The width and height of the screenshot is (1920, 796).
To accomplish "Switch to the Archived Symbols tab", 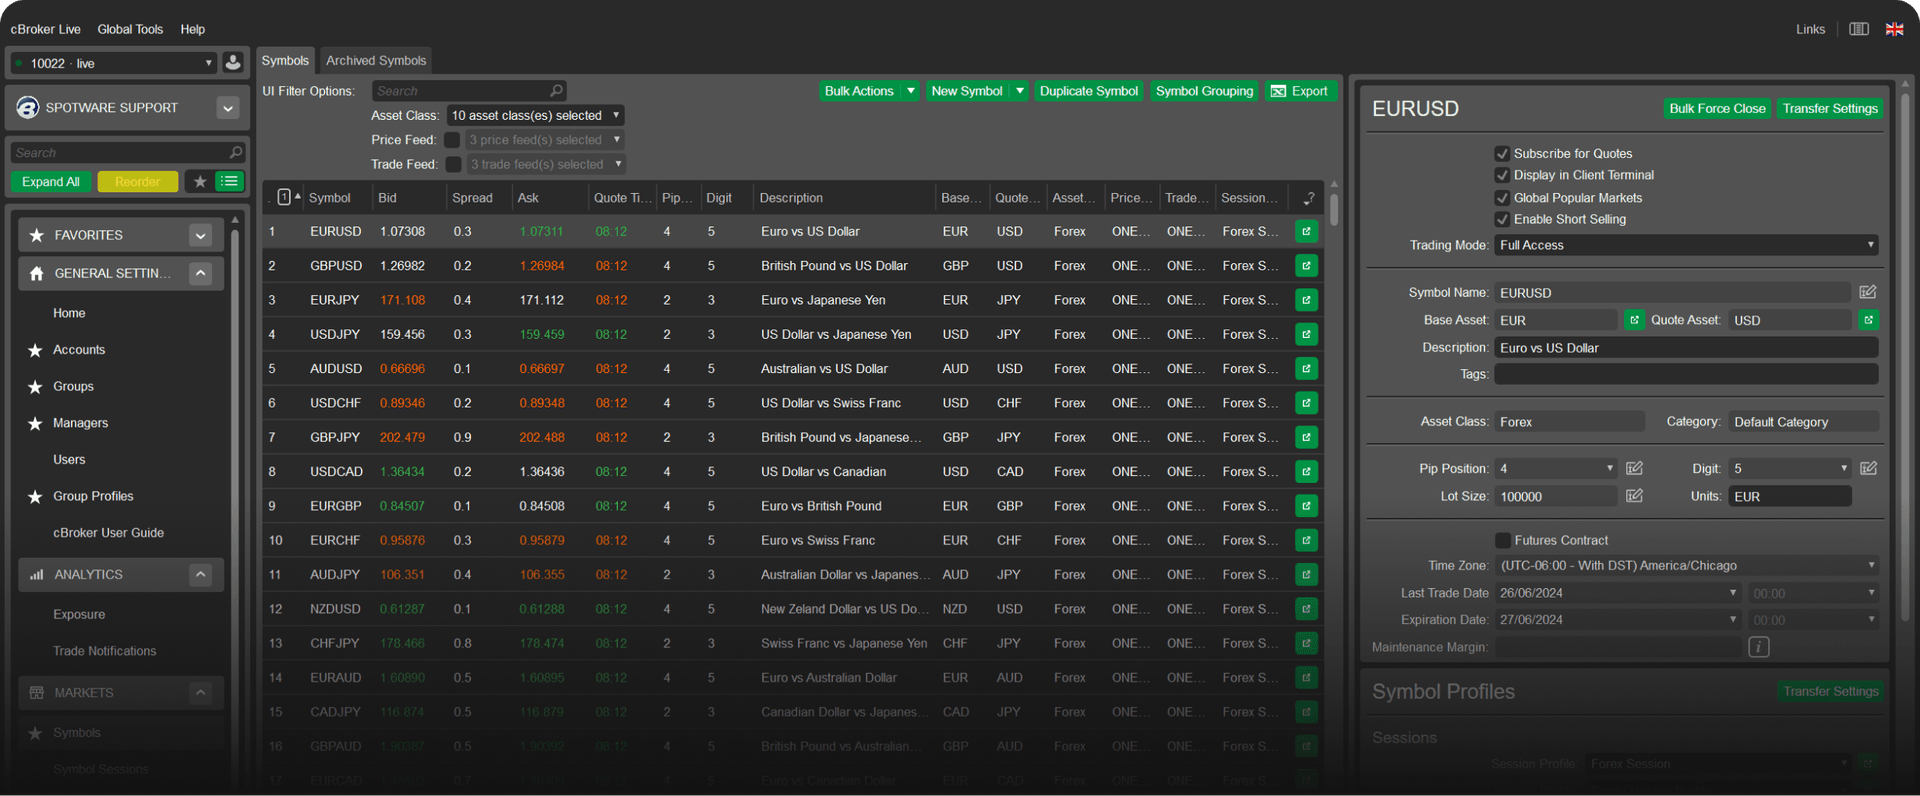I will pyautogui.click(x=376, y=61).
